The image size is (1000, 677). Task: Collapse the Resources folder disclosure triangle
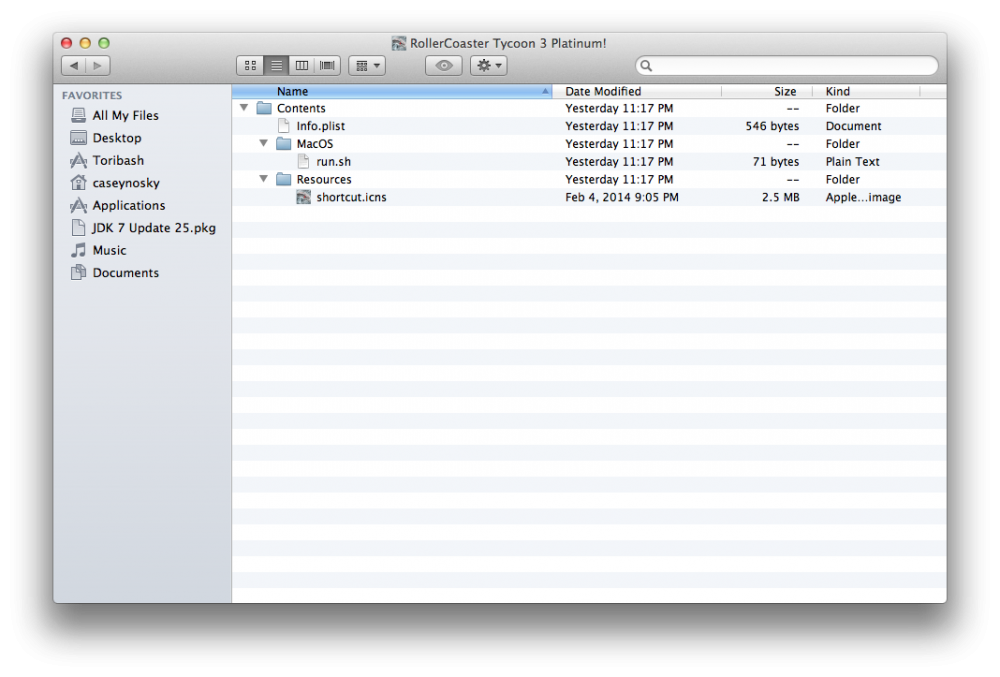[264, 180]
